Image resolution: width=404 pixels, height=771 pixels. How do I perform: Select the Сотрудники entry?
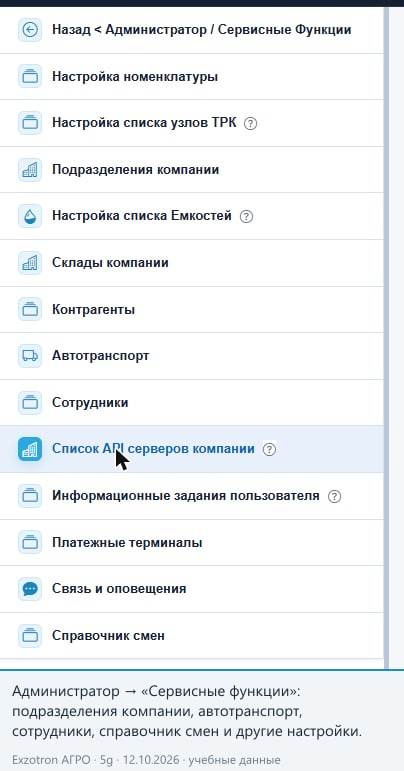(192, 402)
